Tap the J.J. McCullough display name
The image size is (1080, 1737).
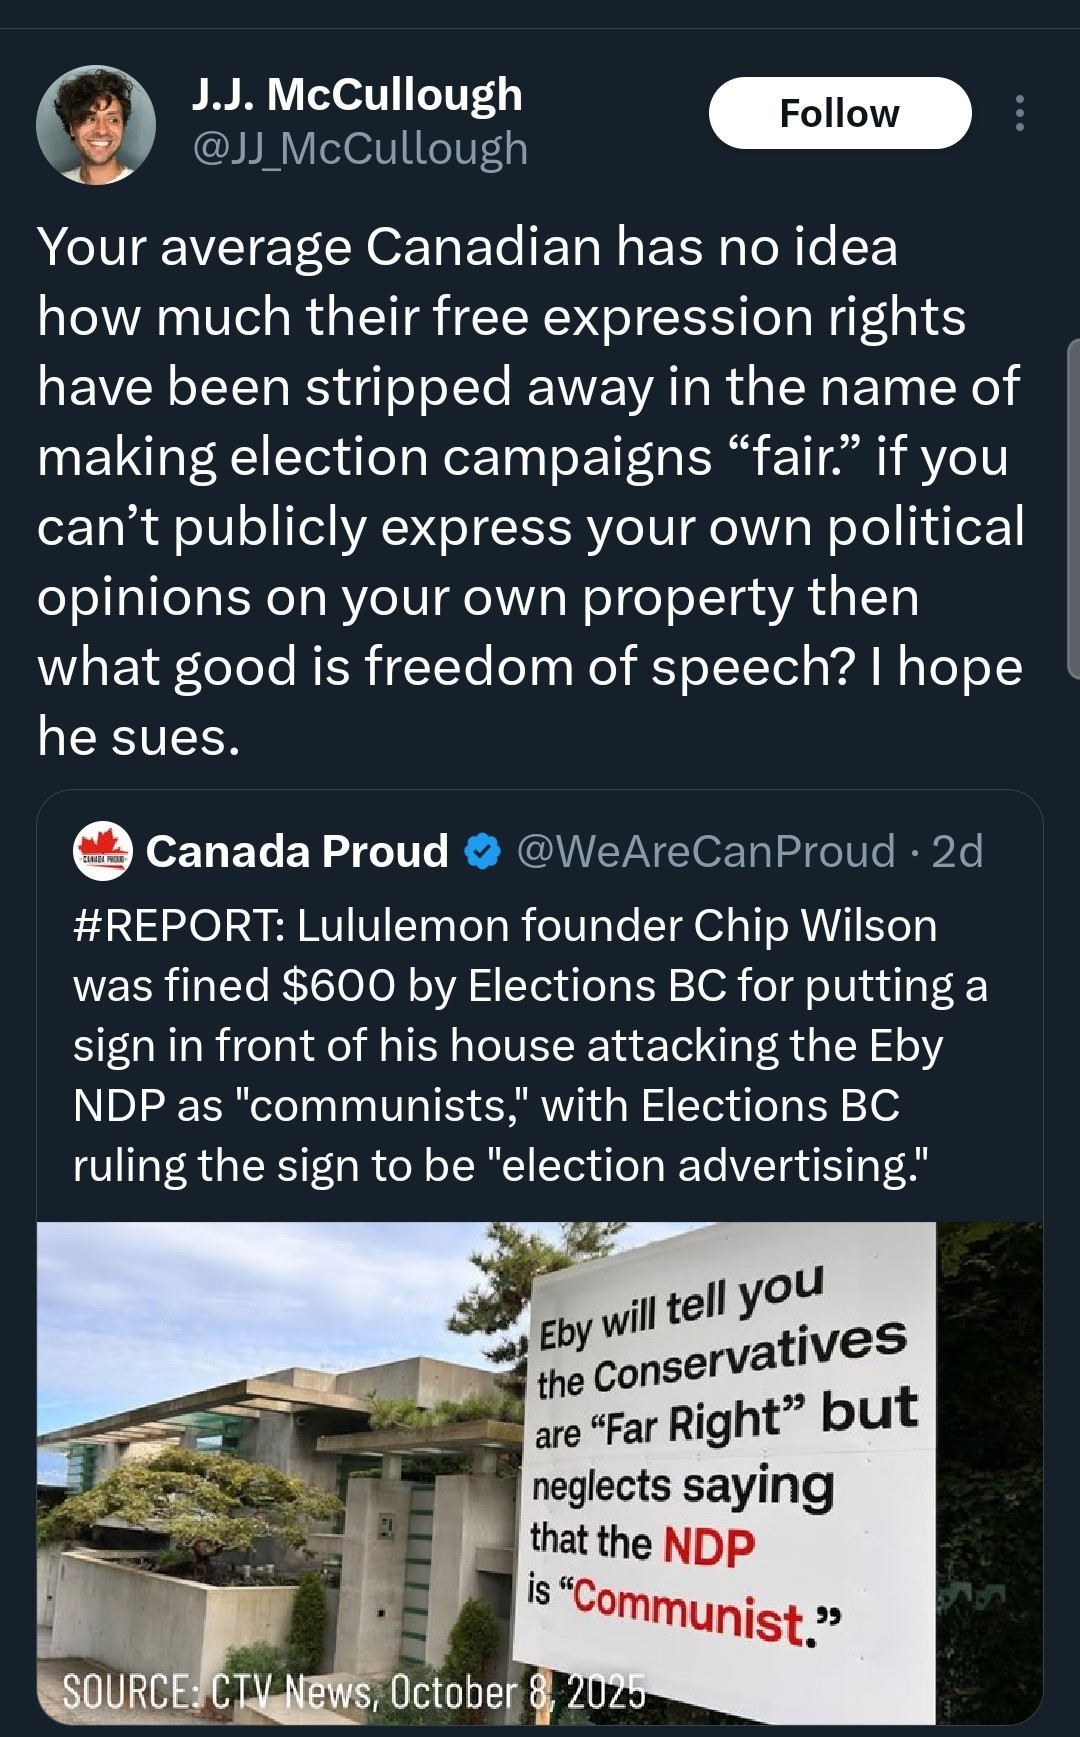click(x=357, y=95)
